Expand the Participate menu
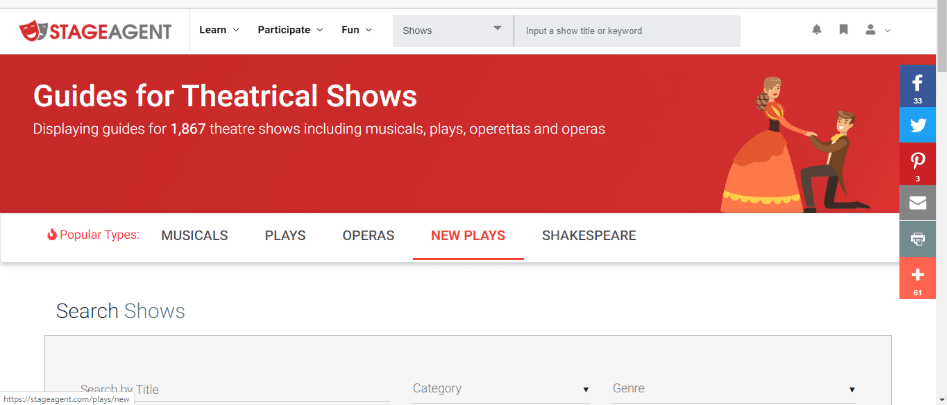The image size is (947, 405). click(x=291, y=30)
